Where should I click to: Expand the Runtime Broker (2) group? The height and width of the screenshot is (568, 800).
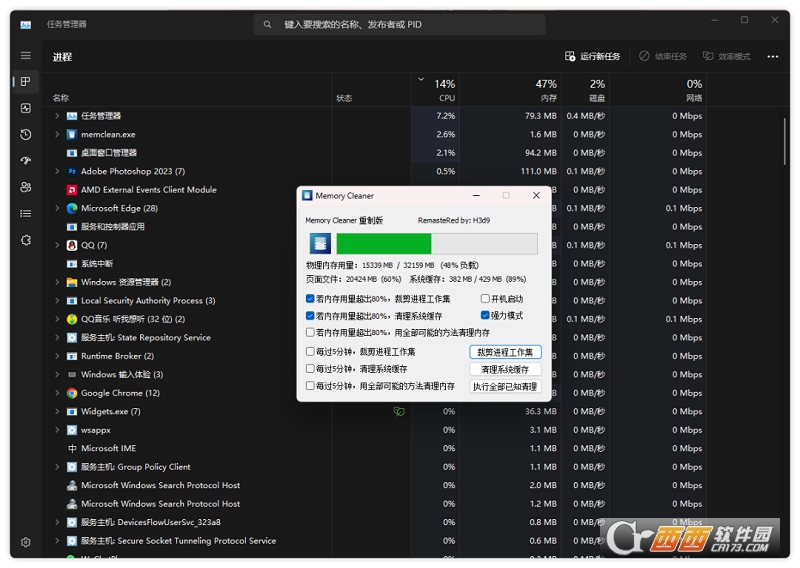[57, 356]
